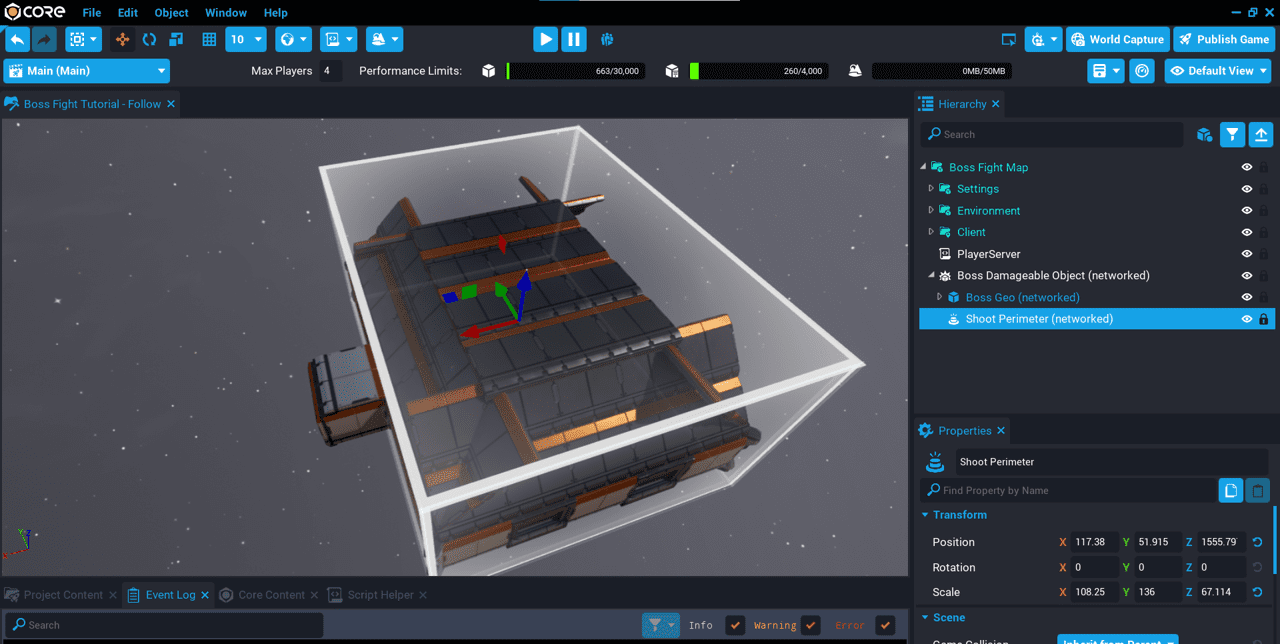Copy properties with the copy icon
This screenshot has width=1280, height=644.
point(1231,490)
